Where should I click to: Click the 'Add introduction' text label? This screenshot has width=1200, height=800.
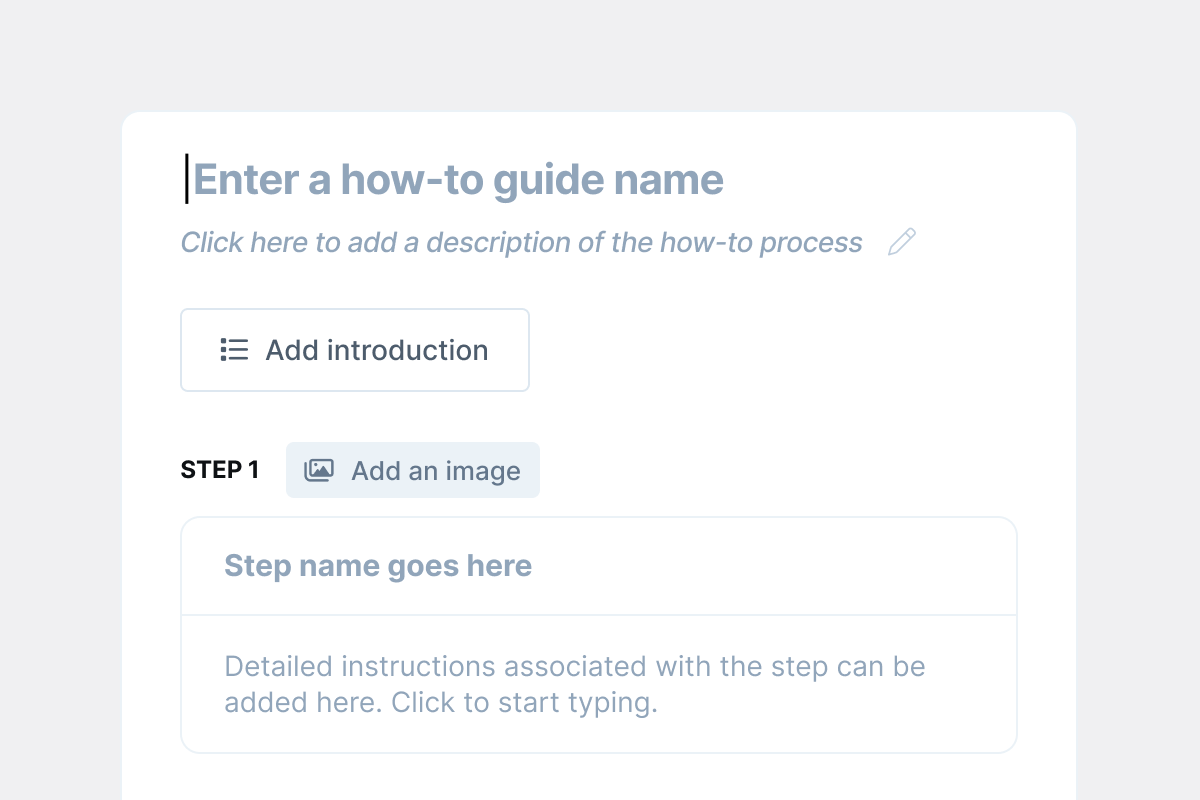pos(377,350)
